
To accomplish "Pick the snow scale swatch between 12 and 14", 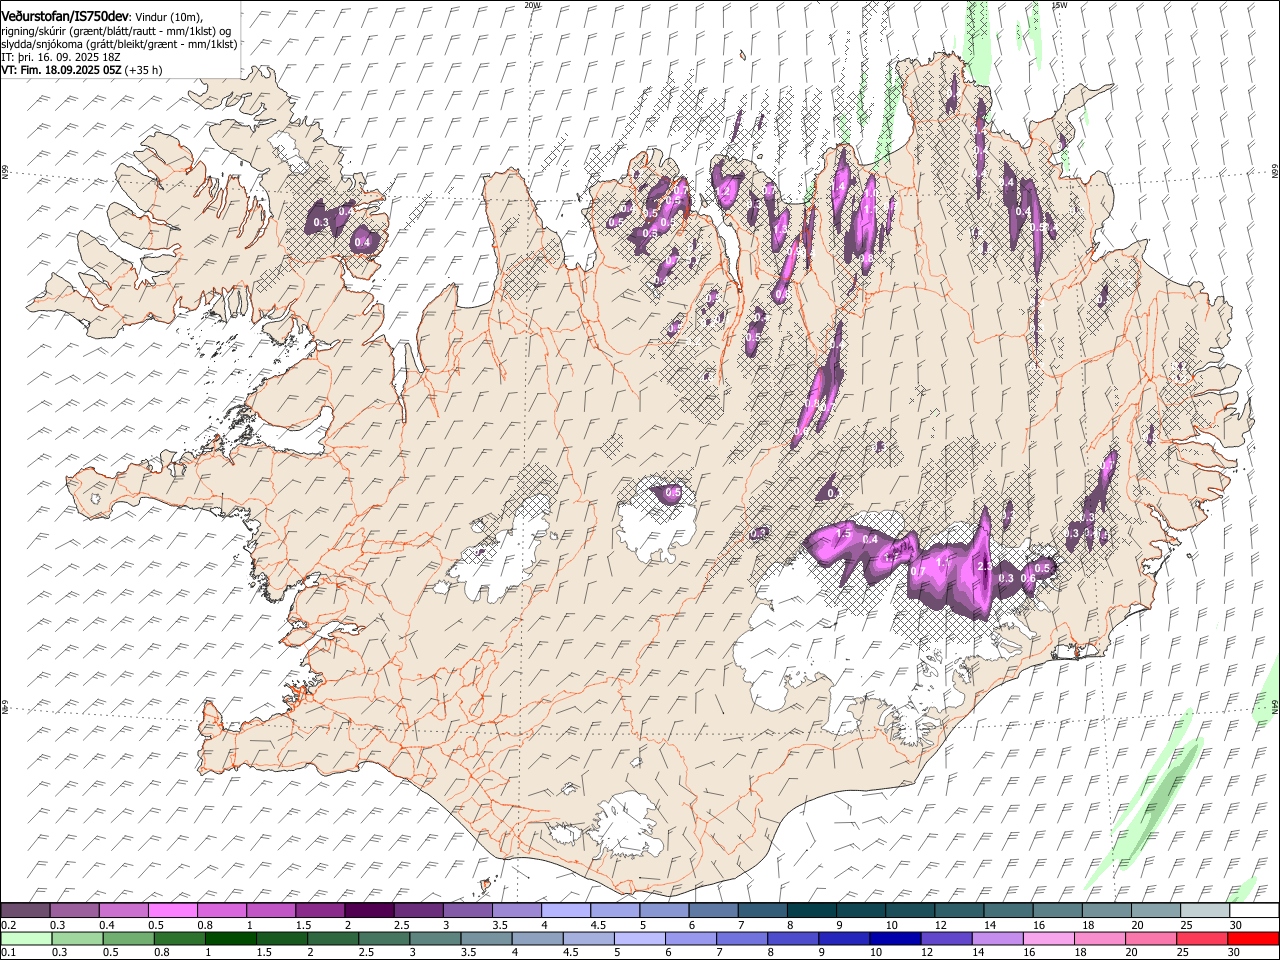I will (x=960, y=911).
